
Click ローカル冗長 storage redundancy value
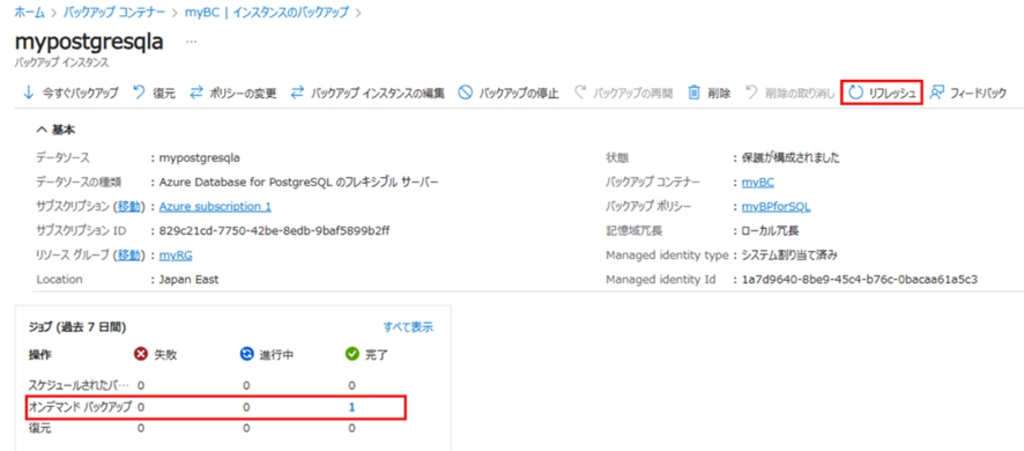pyautogui.click(x=771, y=230)
